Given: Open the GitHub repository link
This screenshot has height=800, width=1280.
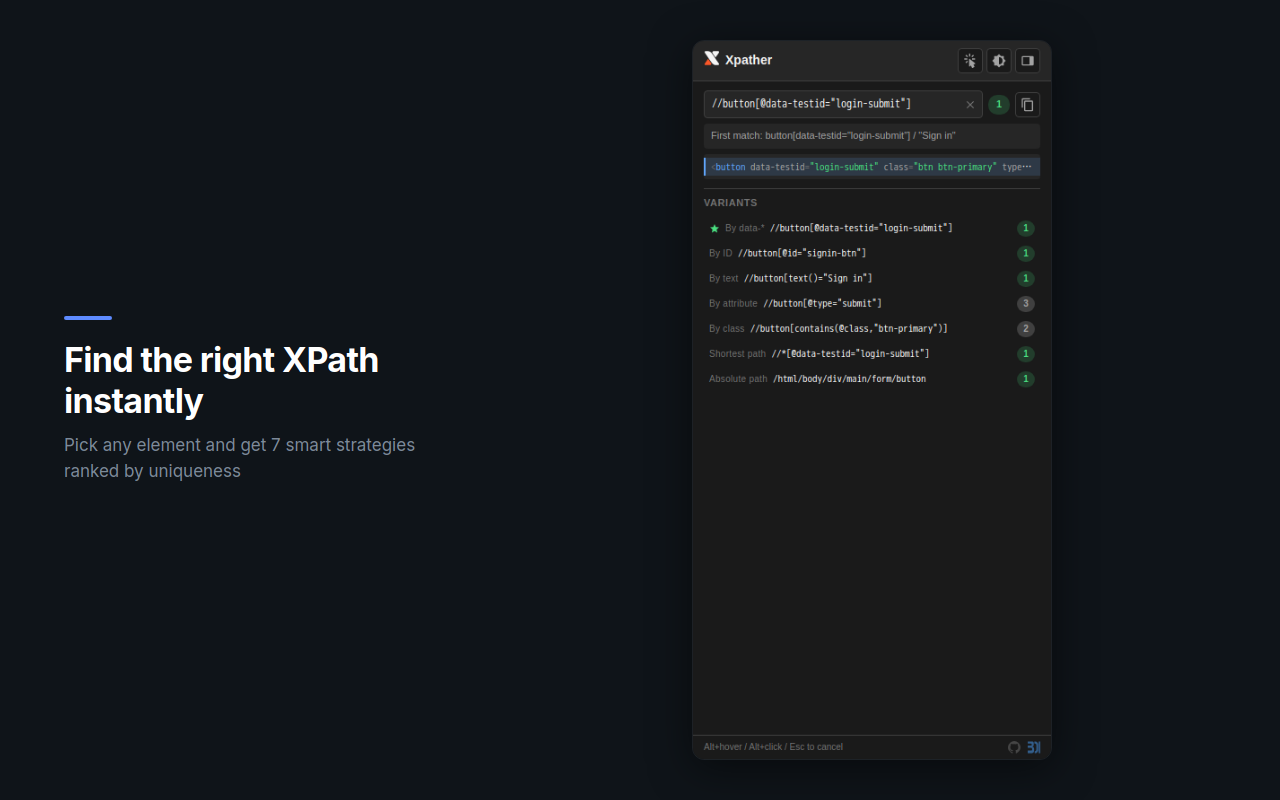Looking at the screenshot, I should click(x=1014, y=747).
